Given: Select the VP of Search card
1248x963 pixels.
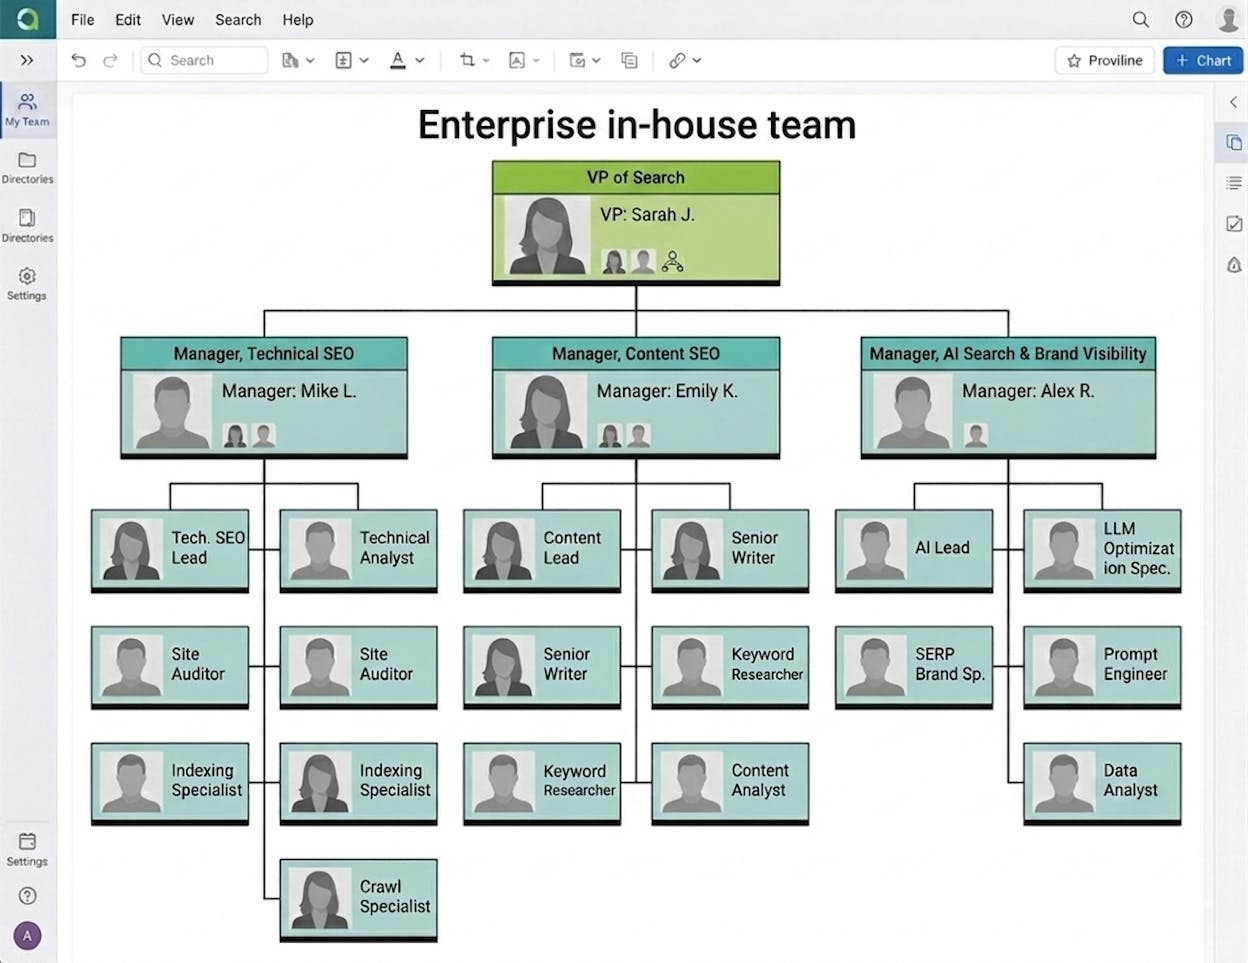Looking at the screenshot, I should [636, 223].
